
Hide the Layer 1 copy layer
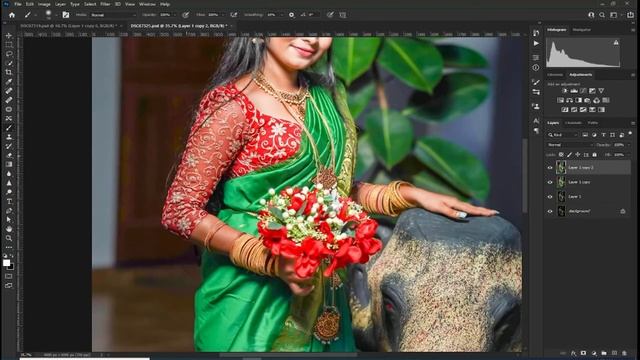550,182
